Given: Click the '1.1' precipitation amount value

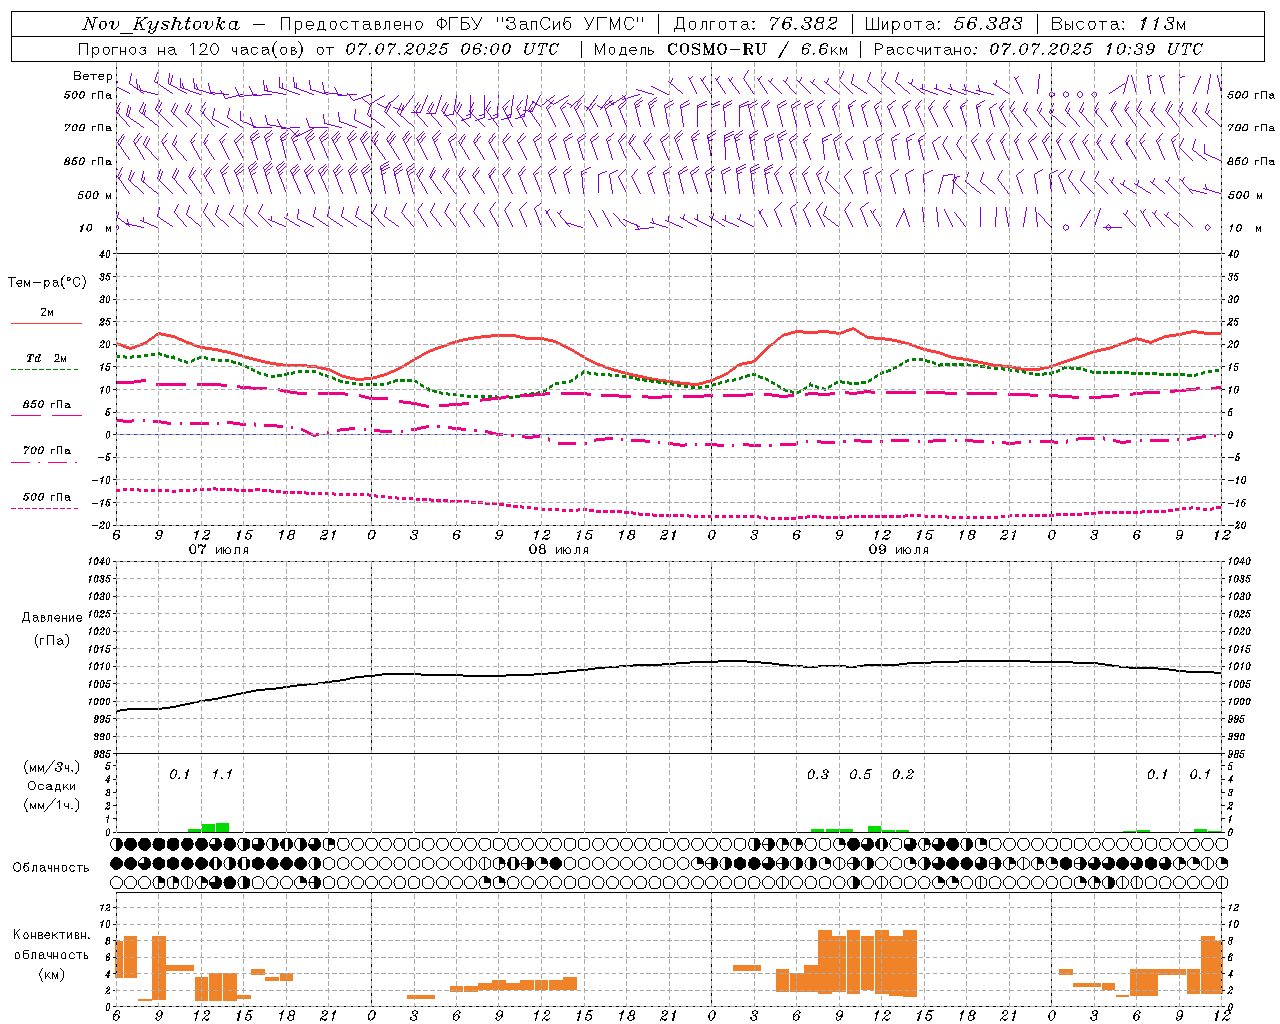Looking at the screenshot, I should (x=222, y=774).
